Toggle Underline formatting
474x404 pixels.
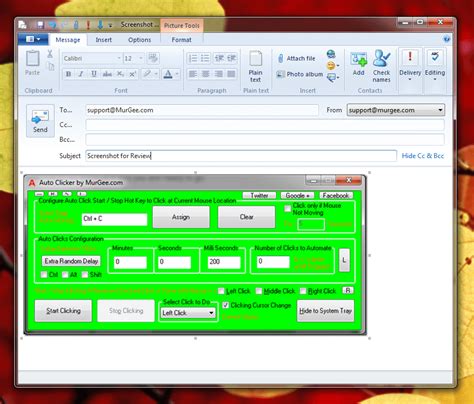(94, 74)
